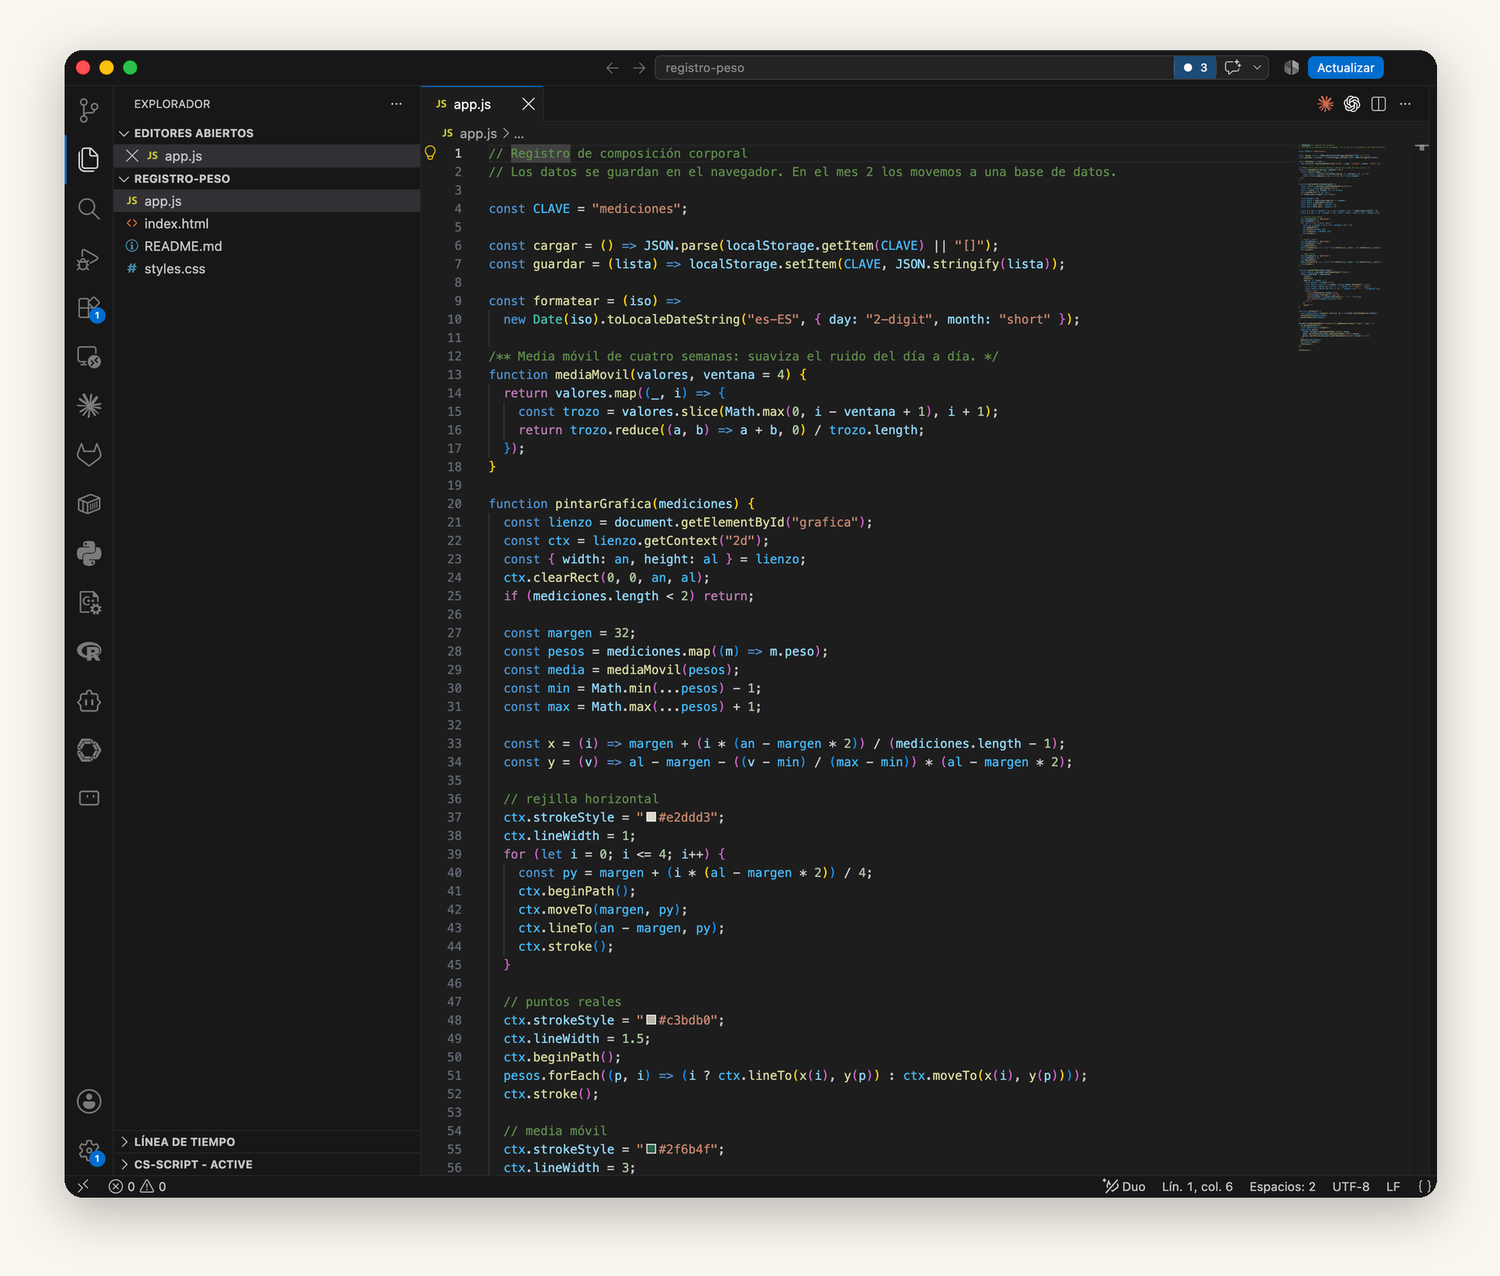1500x1276 pixels.
Task: Open README.md in the explorer
Action: click(267, 246)
